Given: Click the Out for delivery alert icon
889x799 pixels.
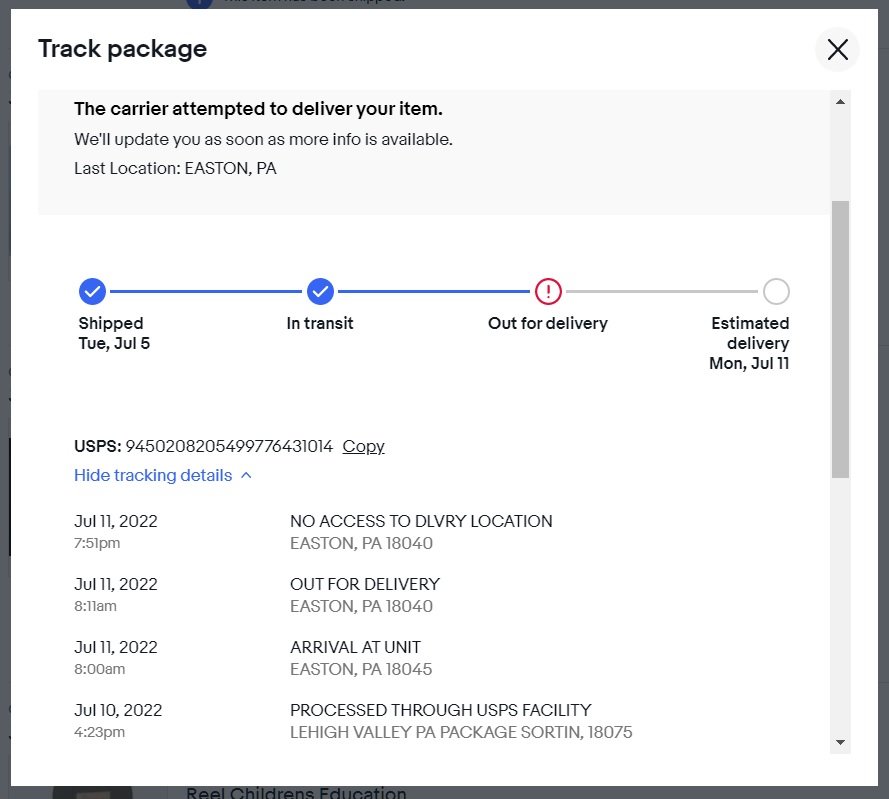Looking at the screenshot, I should click(x=548, y=292).
